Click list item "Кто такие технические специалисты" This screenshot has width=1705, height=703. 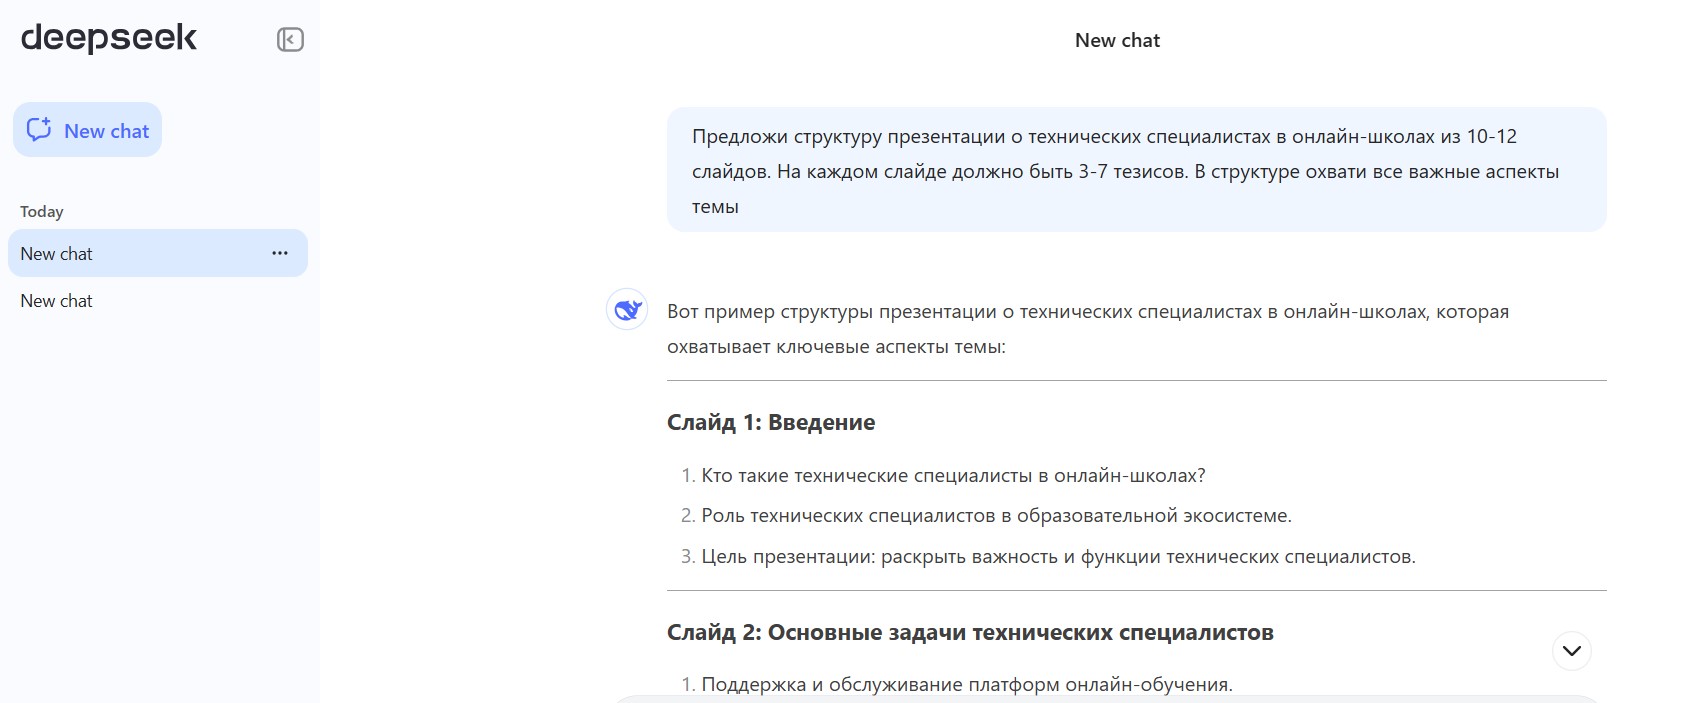[x=952, y=476]
